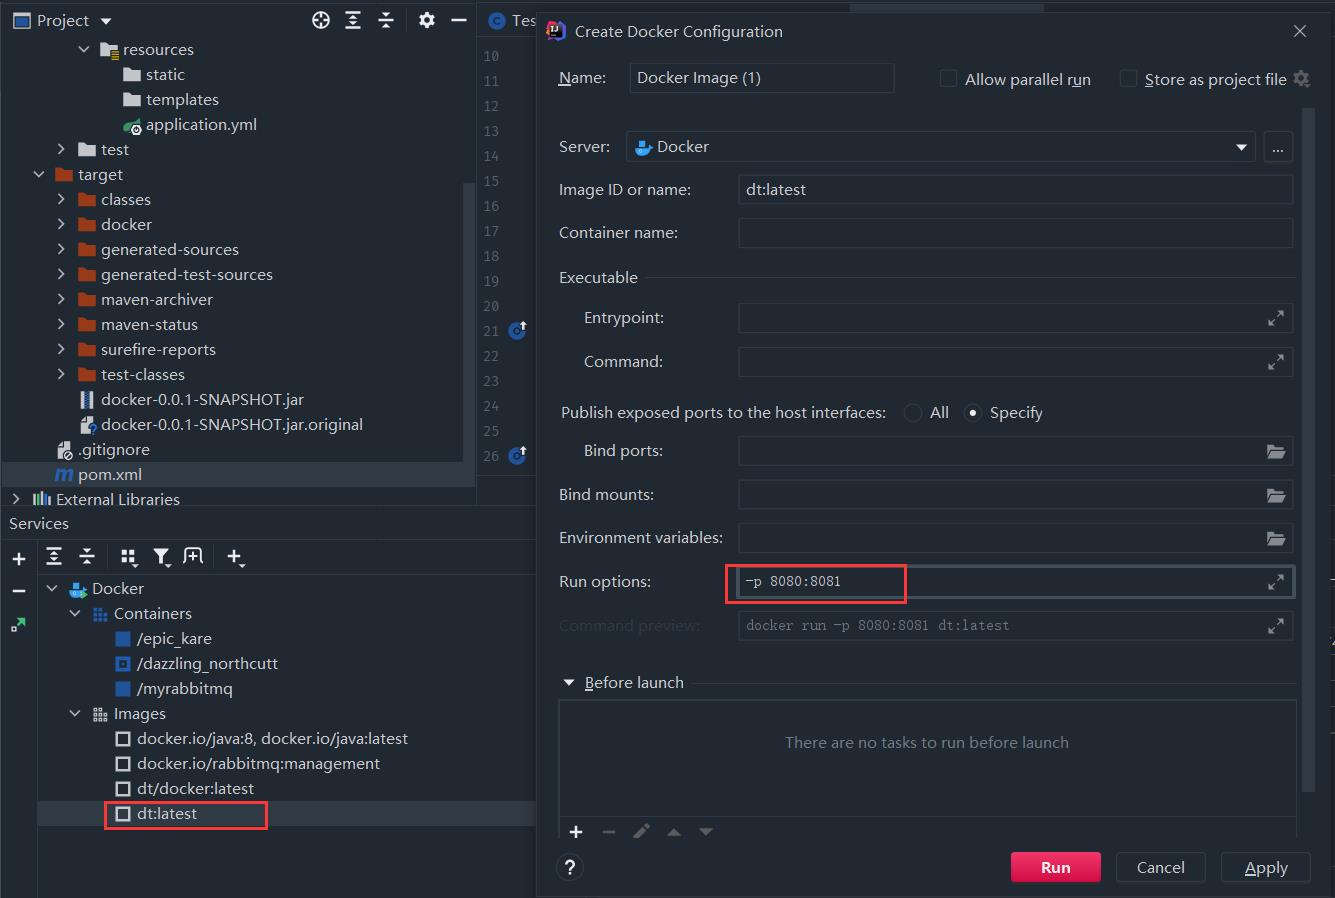Image resolution: width=1335 pixels, height=898 pixels.
Task: Close the Create Docker Configuration dialog
Action: click(x=1300, y=31)
